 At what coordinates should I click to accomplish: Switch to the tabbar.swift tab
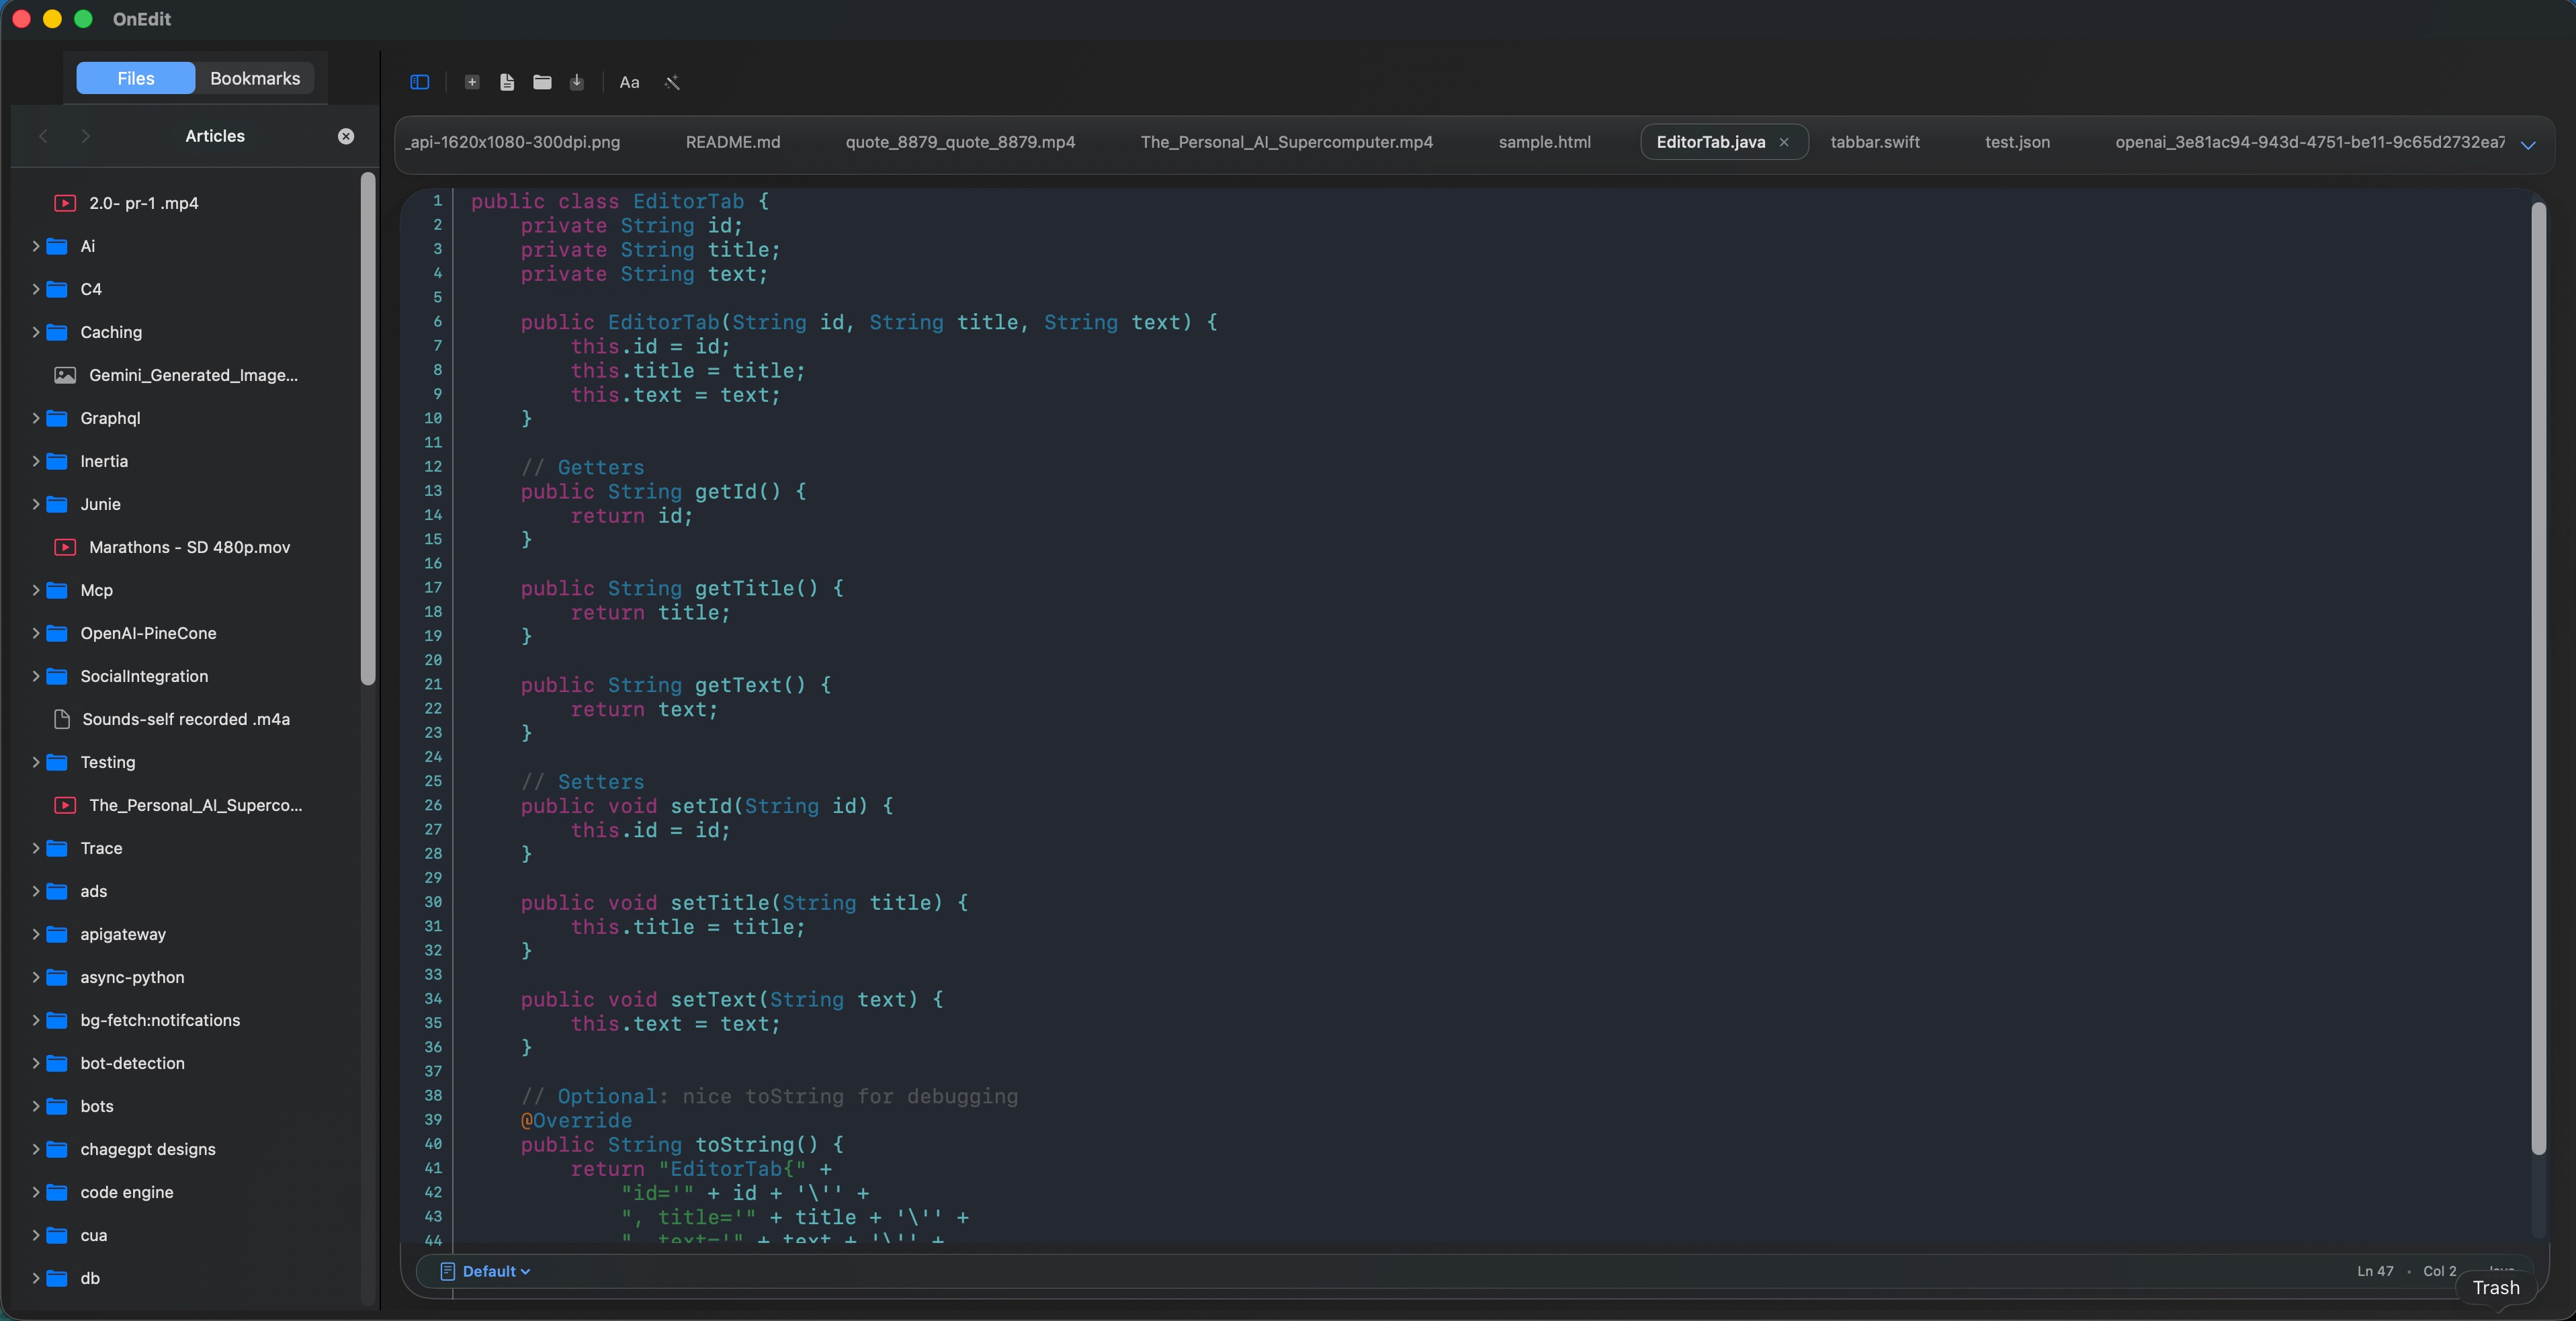point(1875,142)
